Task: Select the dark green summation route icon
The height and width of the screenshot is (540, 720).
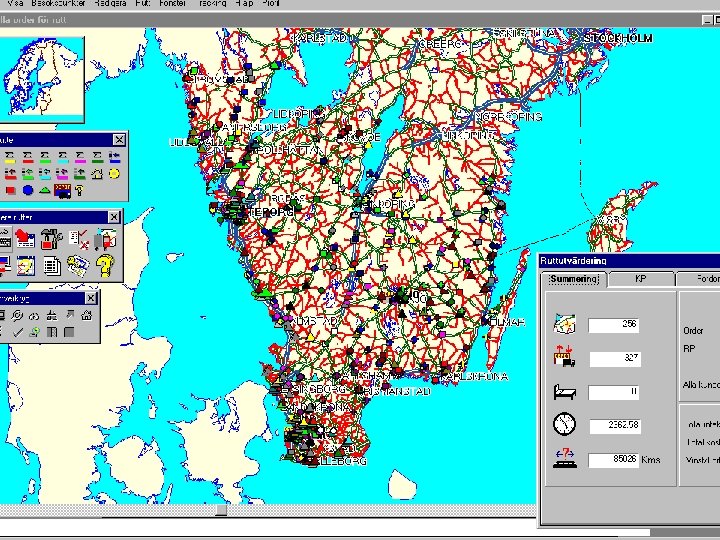Action: pos(97,158)
